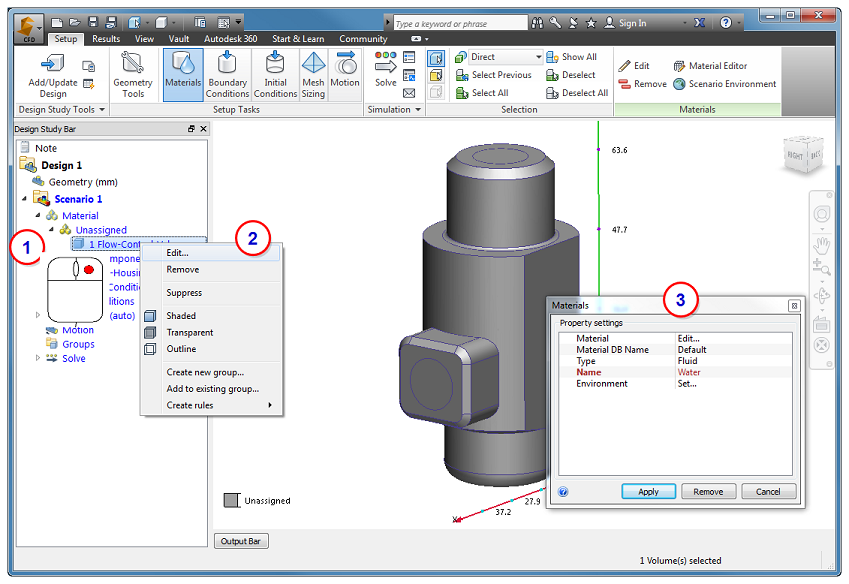Open Initial Conditions task
The width and height of the screenshot is (849, 584).
(275, 75)
